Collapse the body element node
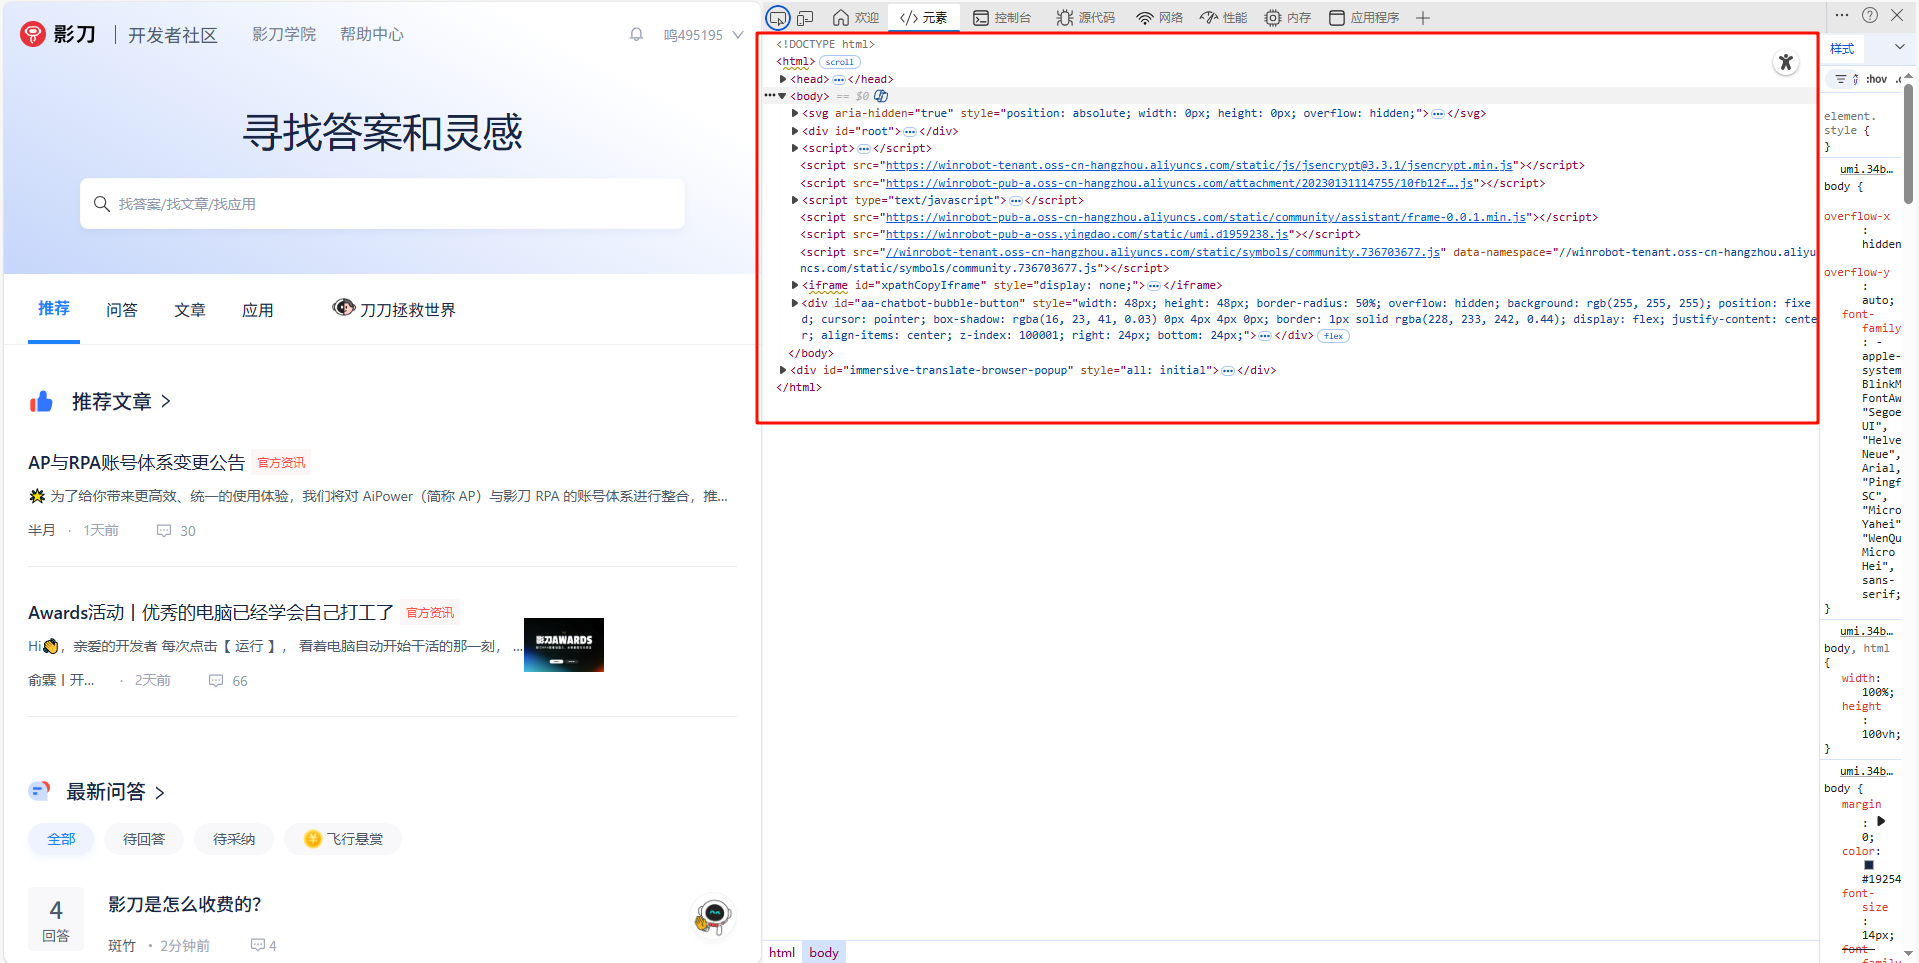 782,96
